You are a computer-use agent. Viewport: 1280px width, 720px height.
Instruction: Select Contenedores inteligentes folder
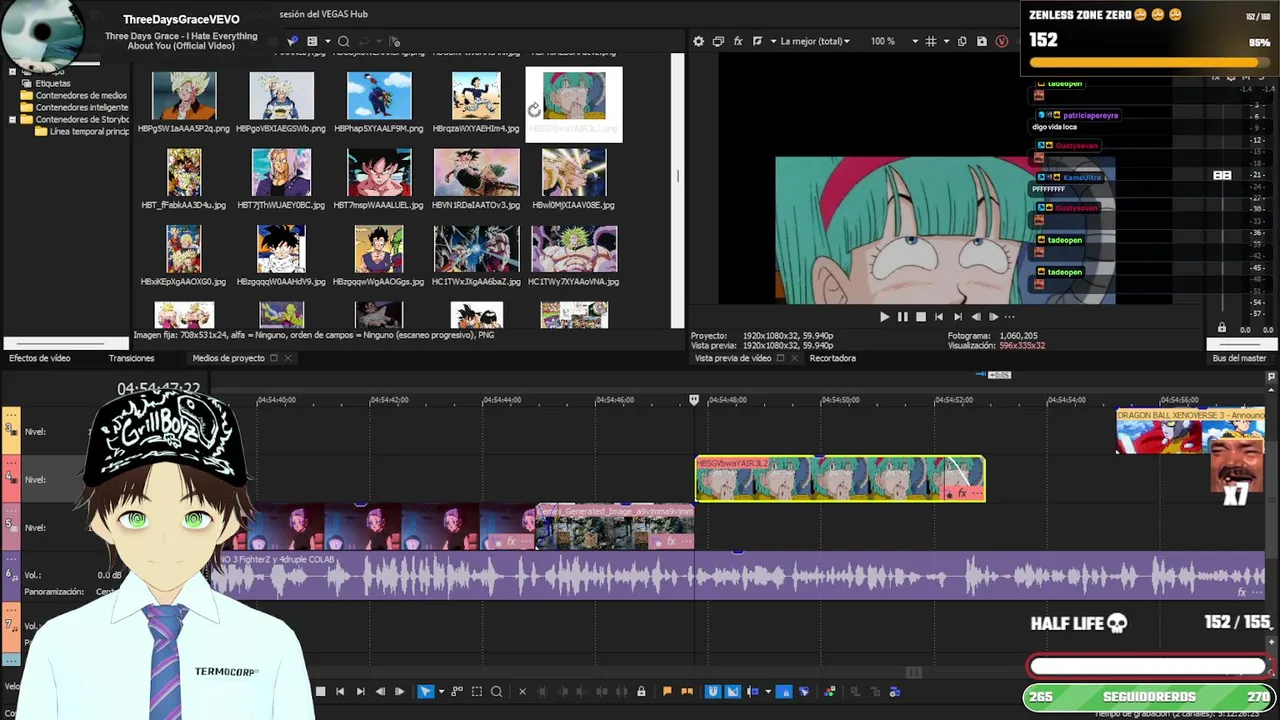click(x=82, y=107)
